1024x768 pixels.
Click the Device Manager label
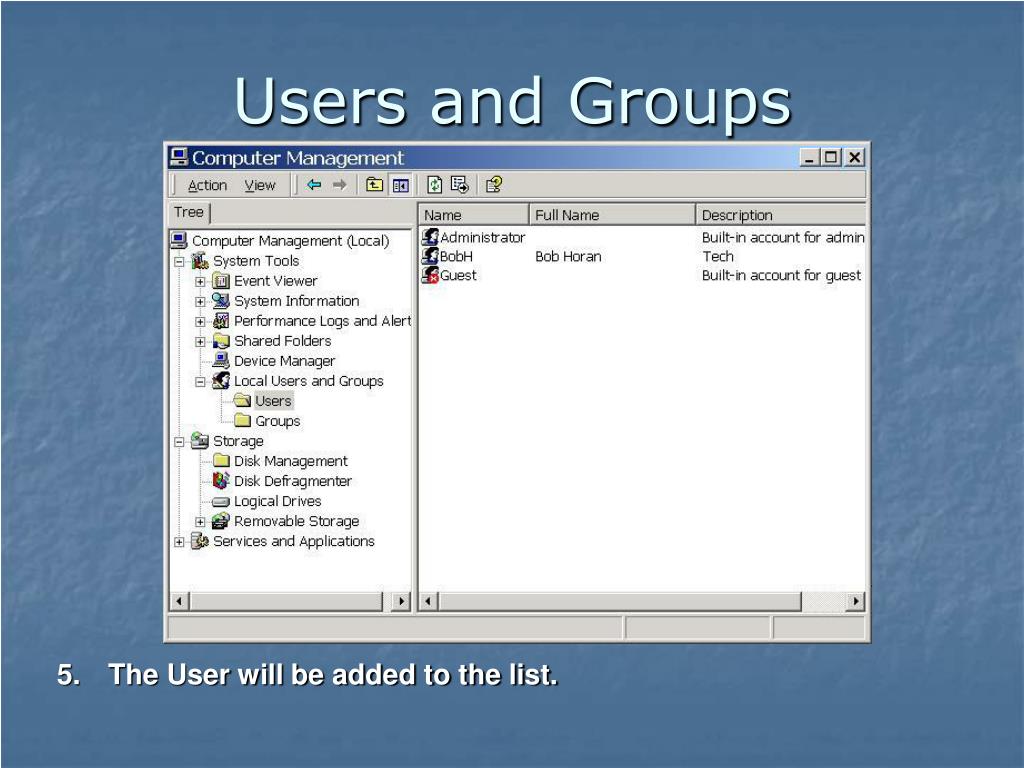click(x=284, y=361)
